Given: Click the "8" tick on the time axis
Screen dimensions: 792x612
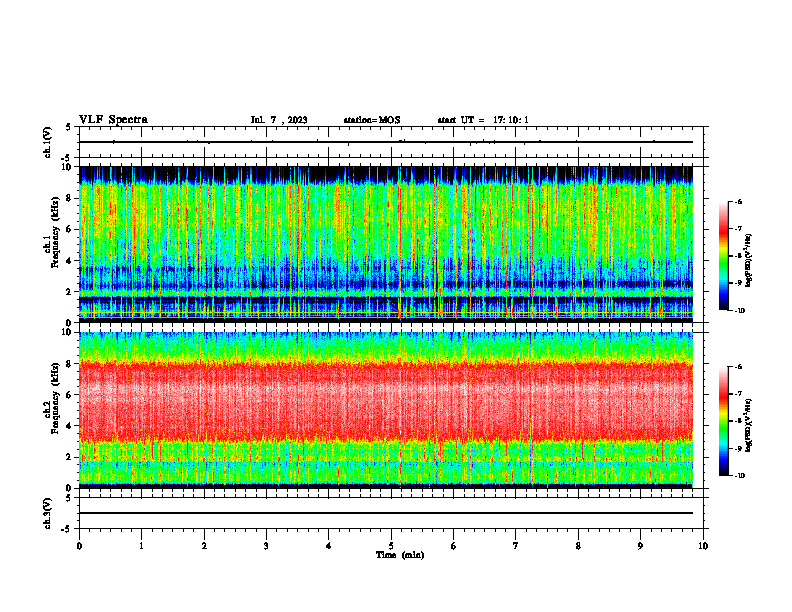Looking at the screenshot, I should (578, 546).
